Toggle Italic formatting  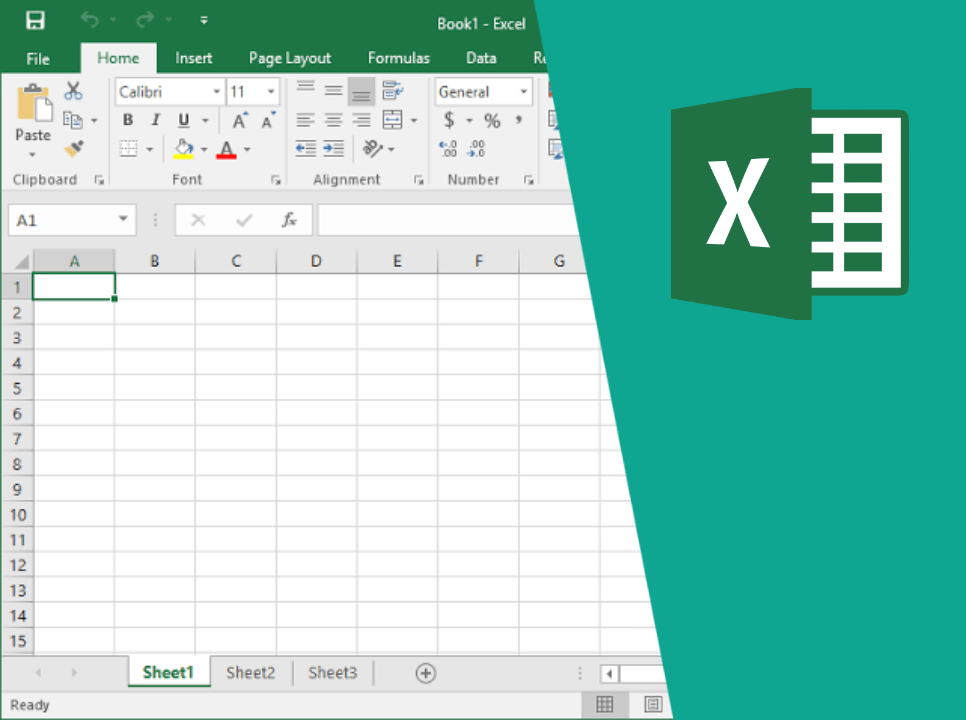[x=155, y=121]
